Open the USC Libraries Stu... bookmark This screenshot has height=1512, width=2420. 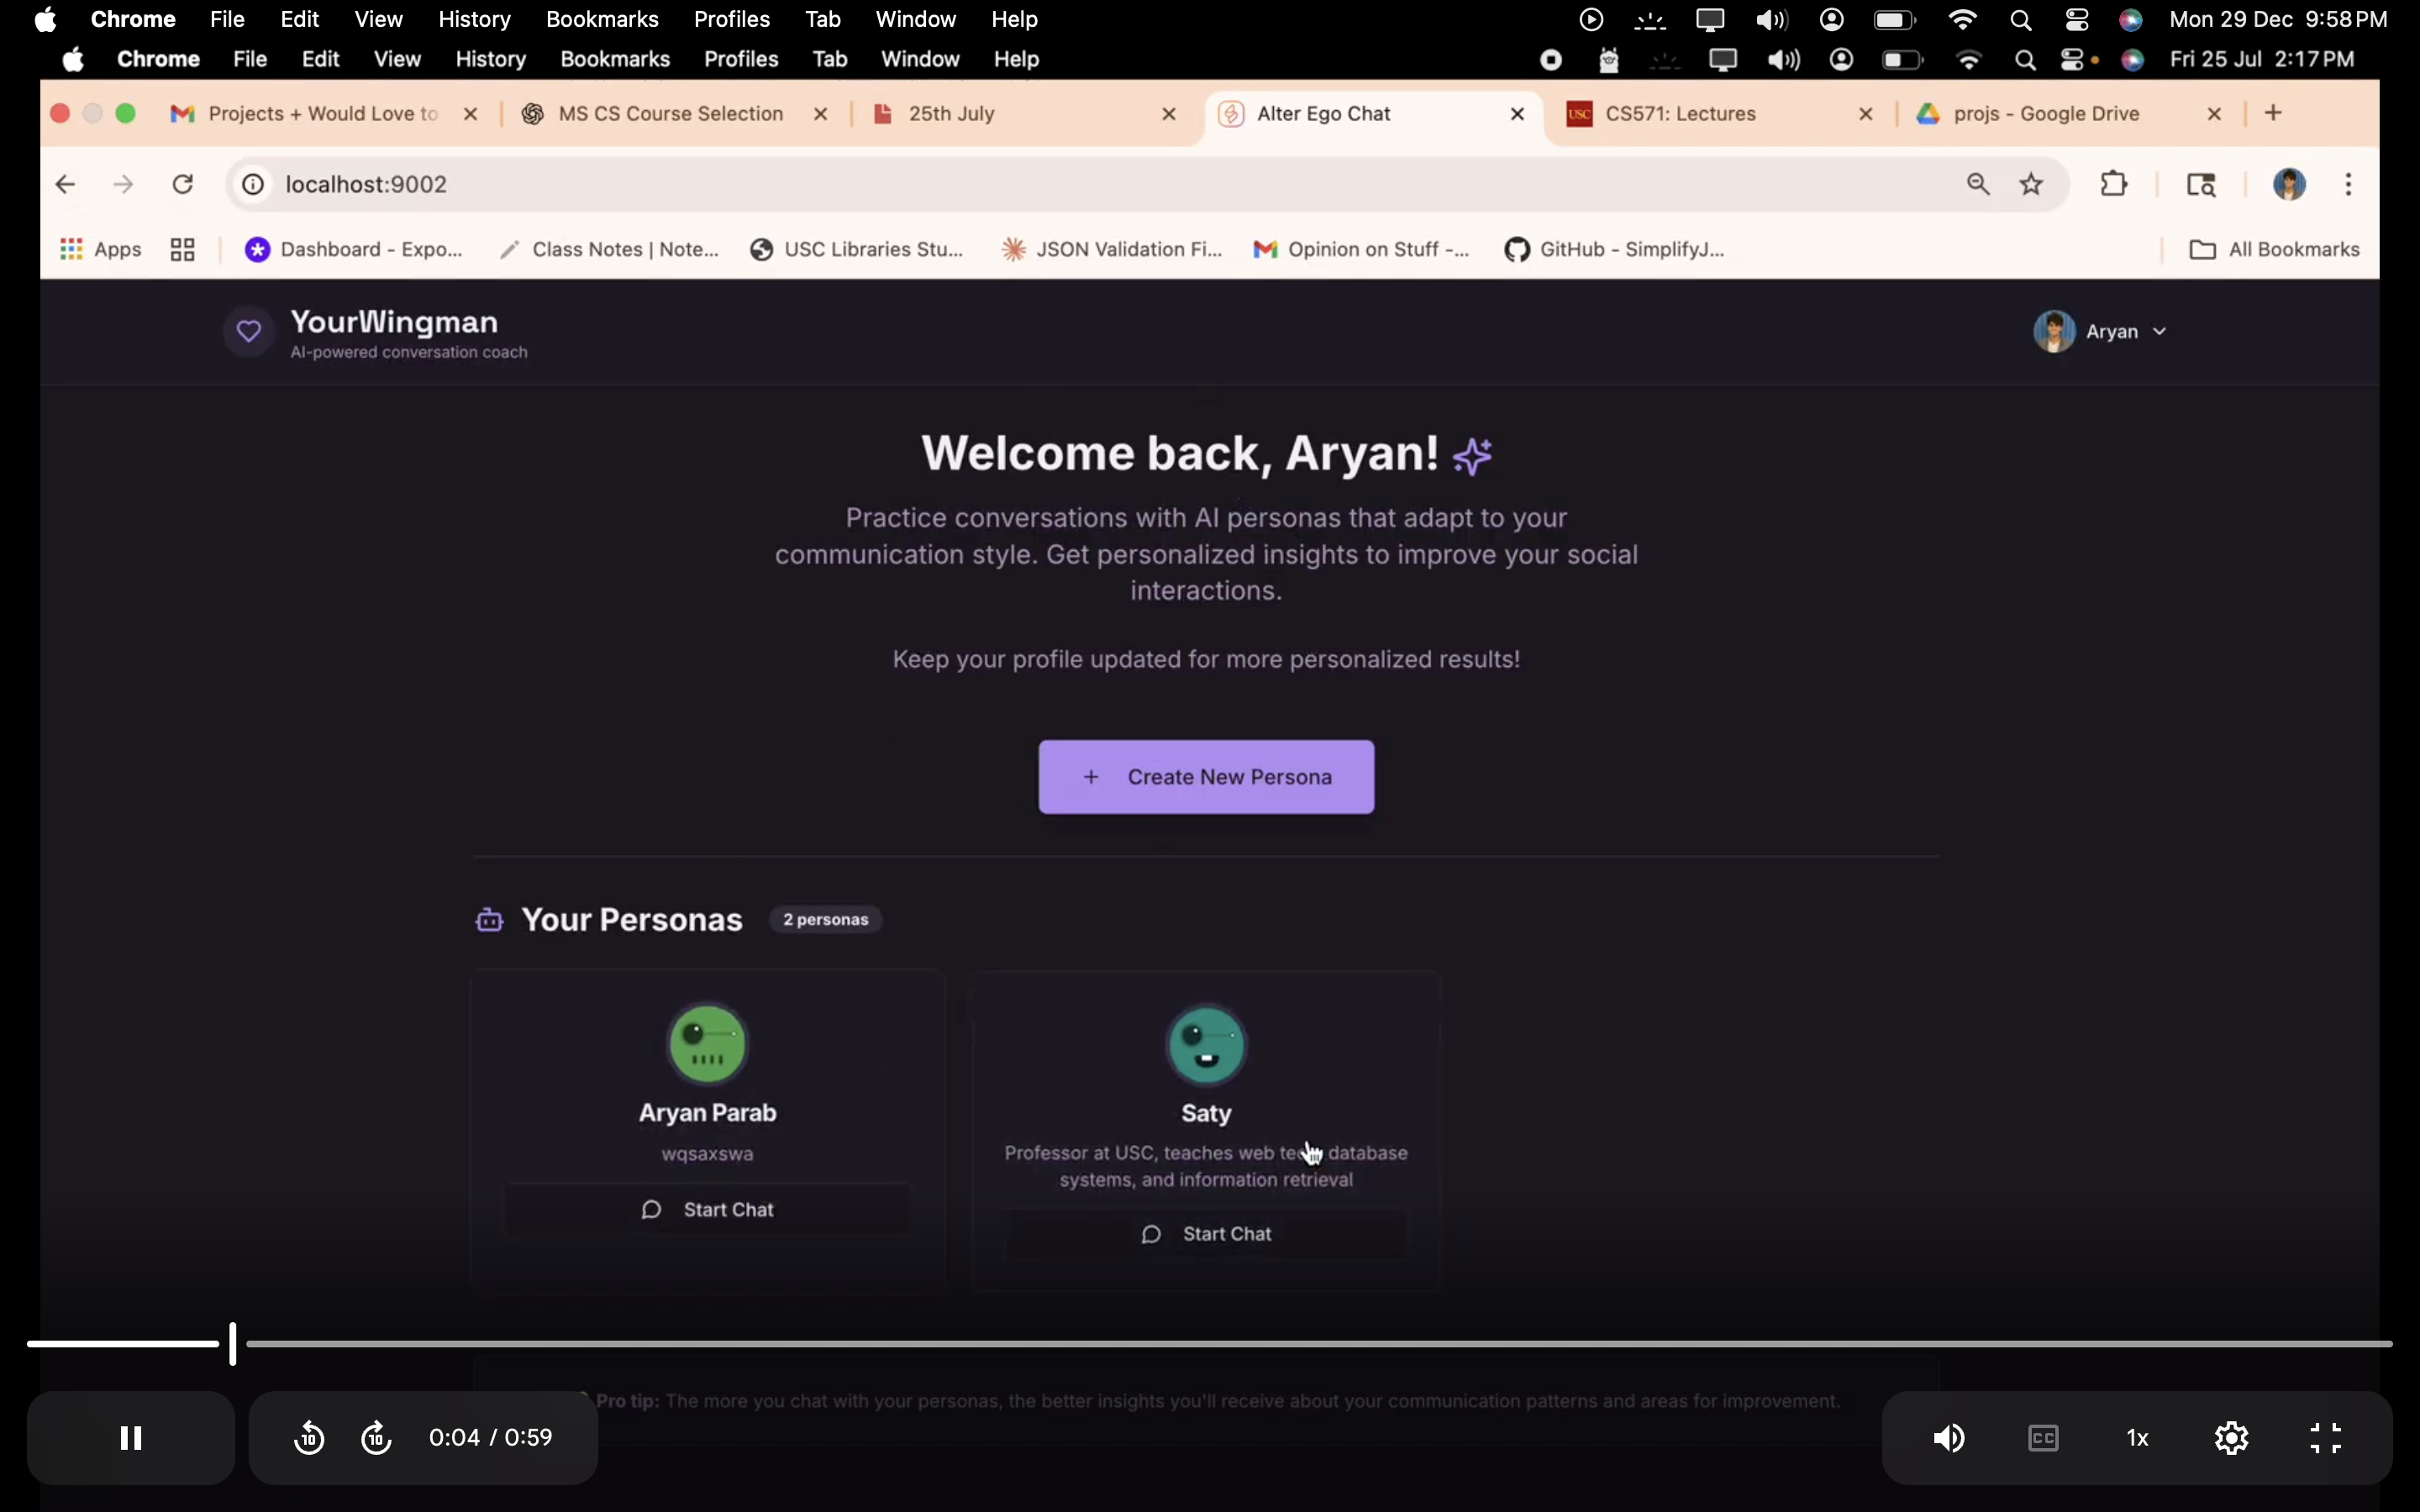click(858, 249)
